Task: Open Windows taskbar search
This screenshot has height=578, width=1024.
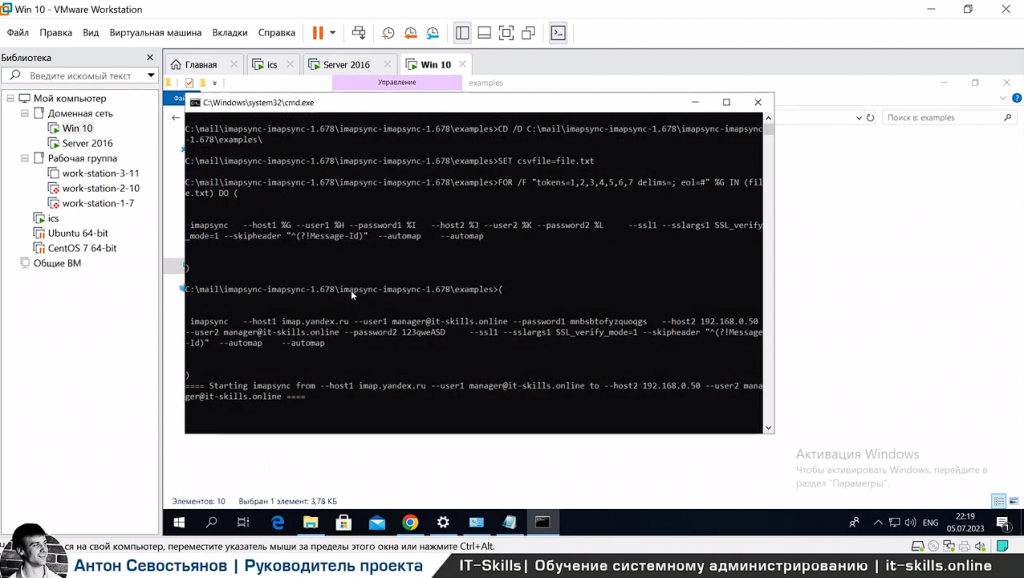Action: [211, 522]
